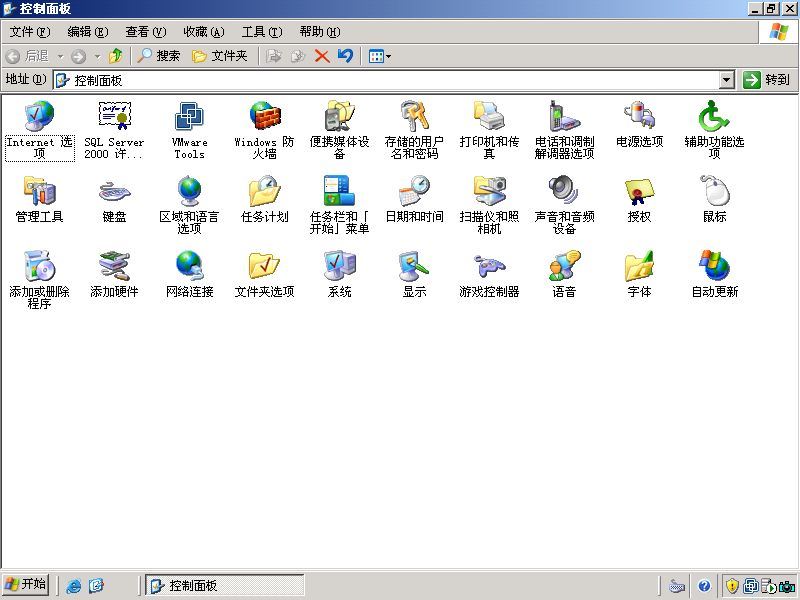Viewport: 800px width, 600px height.
Task: Click the 搜索 toolbar button
Action: click(159, 56)
